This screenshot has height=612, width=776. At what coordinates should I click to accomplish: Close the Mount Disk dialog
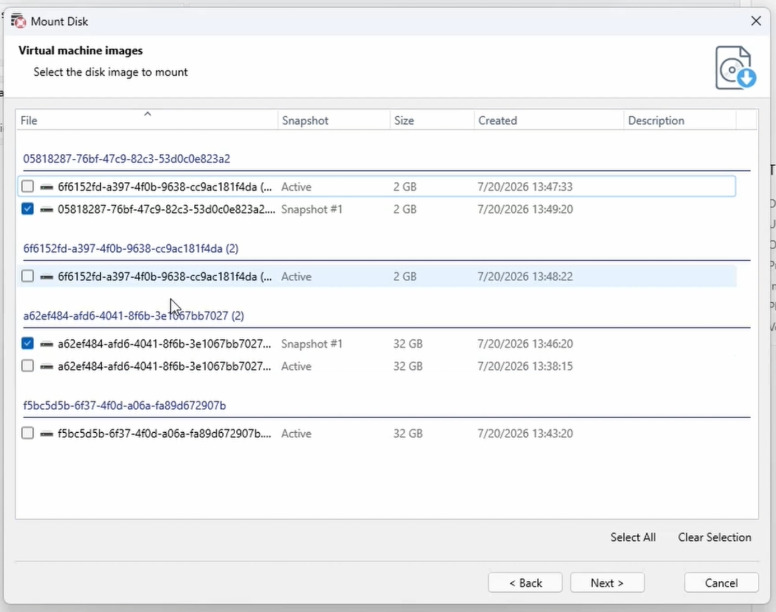[x=756, y=21]
